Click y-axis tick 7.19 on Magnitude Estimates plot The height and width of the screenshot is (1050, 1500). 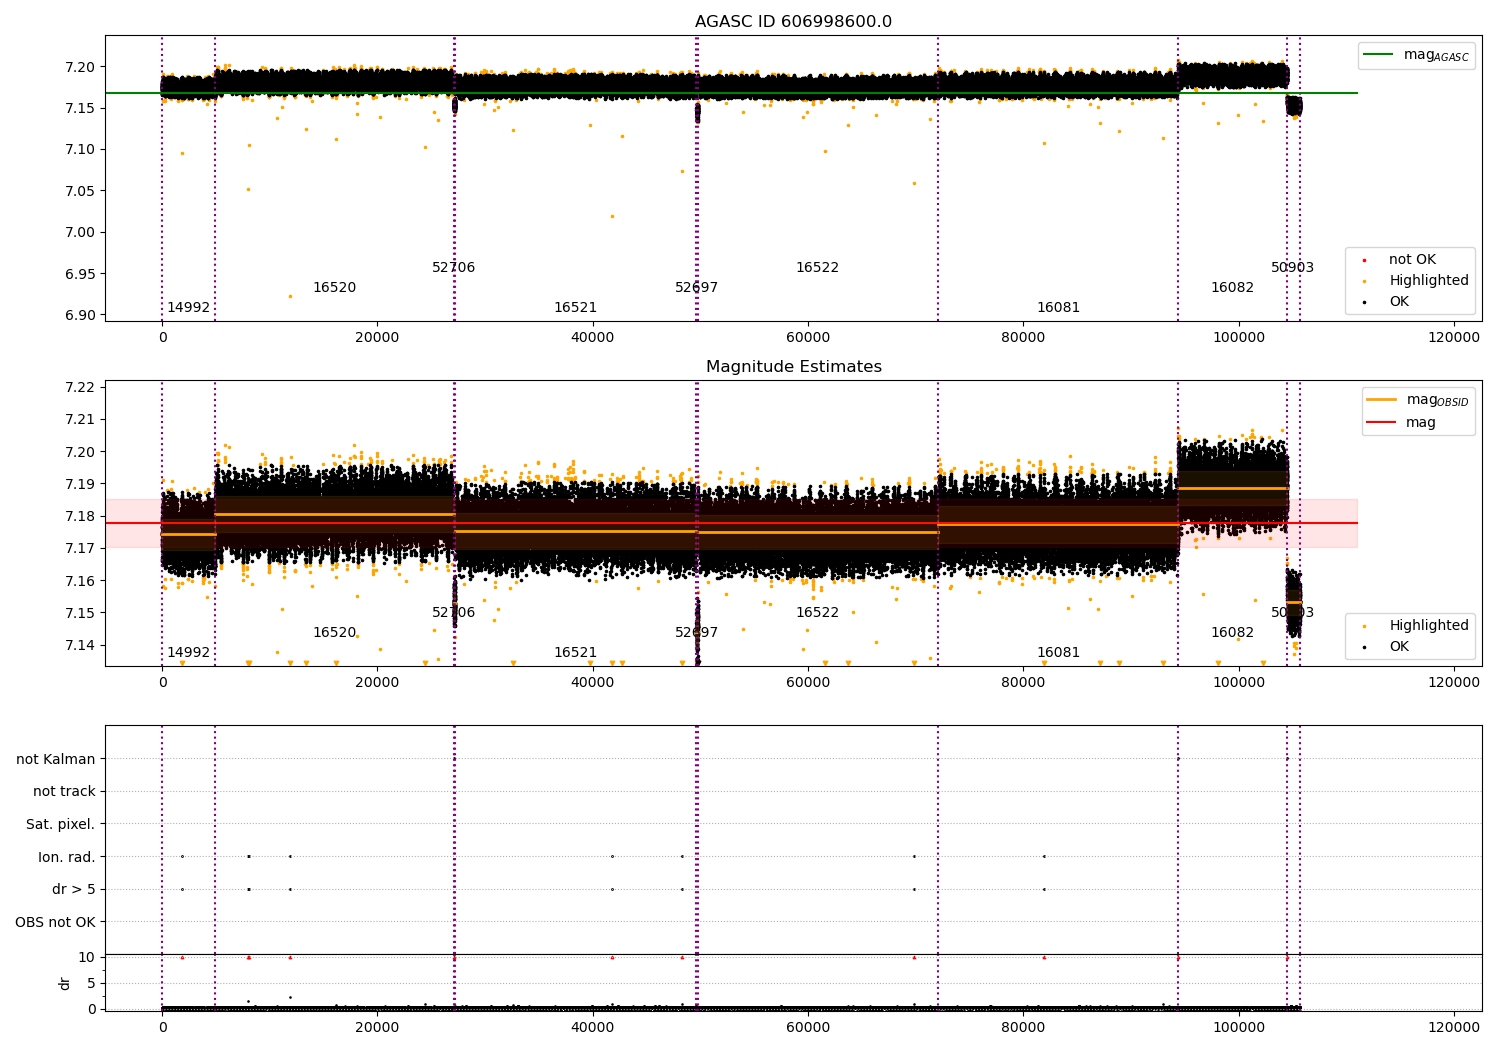point(81,484)
